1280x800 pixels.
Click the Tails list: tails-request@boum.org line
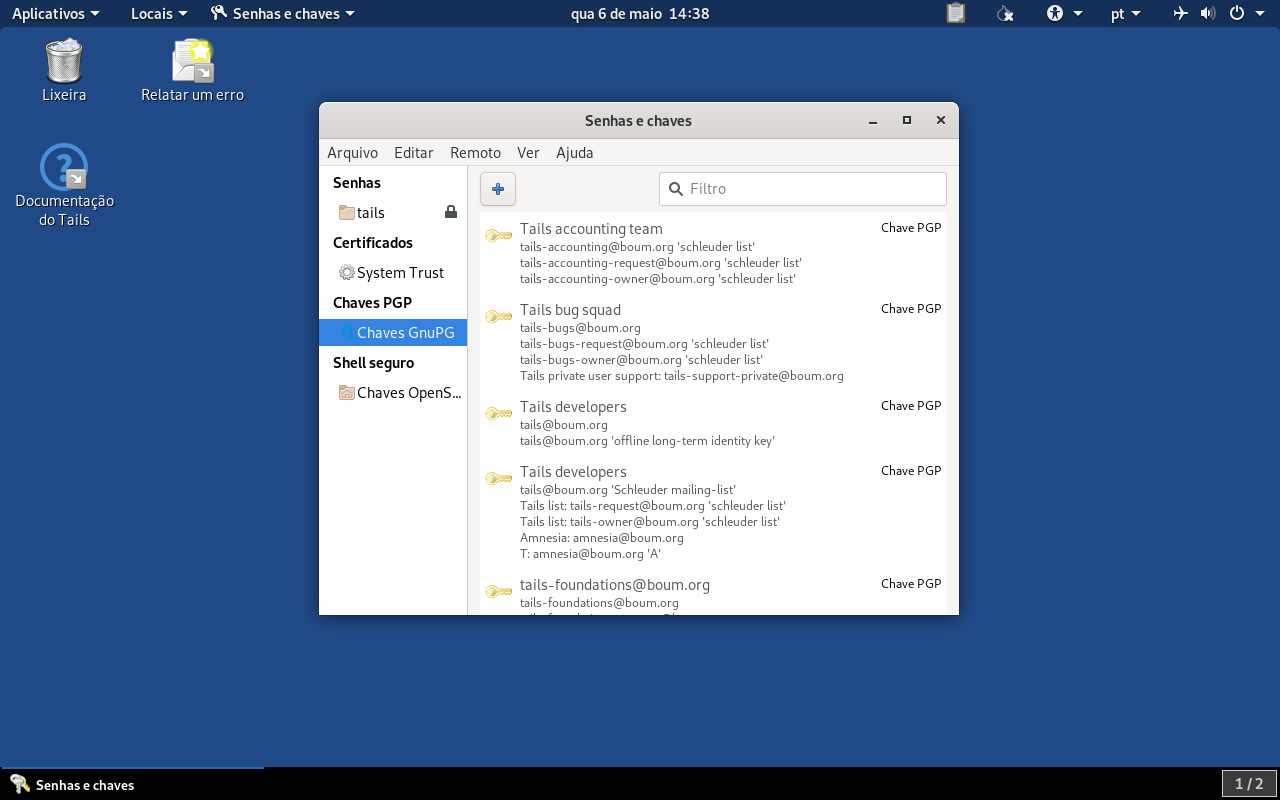tap(653, 506)
